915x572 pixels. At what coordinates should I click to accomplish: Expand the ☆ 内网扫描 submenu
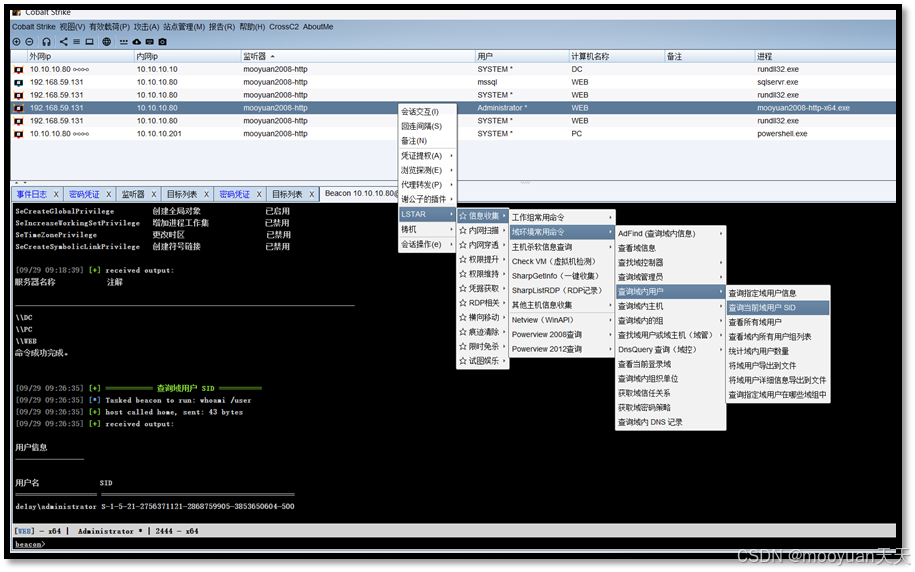point(482,231)
